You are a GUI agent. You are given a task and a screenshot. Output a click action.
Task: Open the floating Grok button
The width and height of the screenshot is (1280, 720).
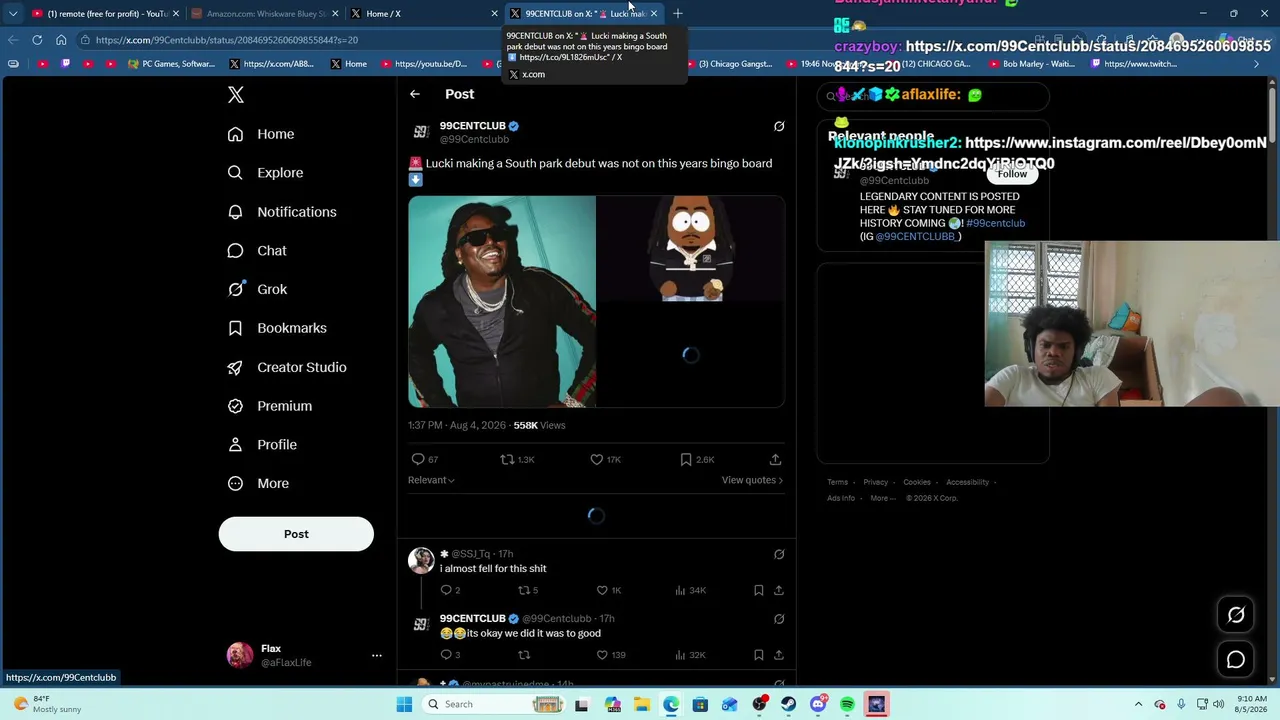(x=1236, y=615)
